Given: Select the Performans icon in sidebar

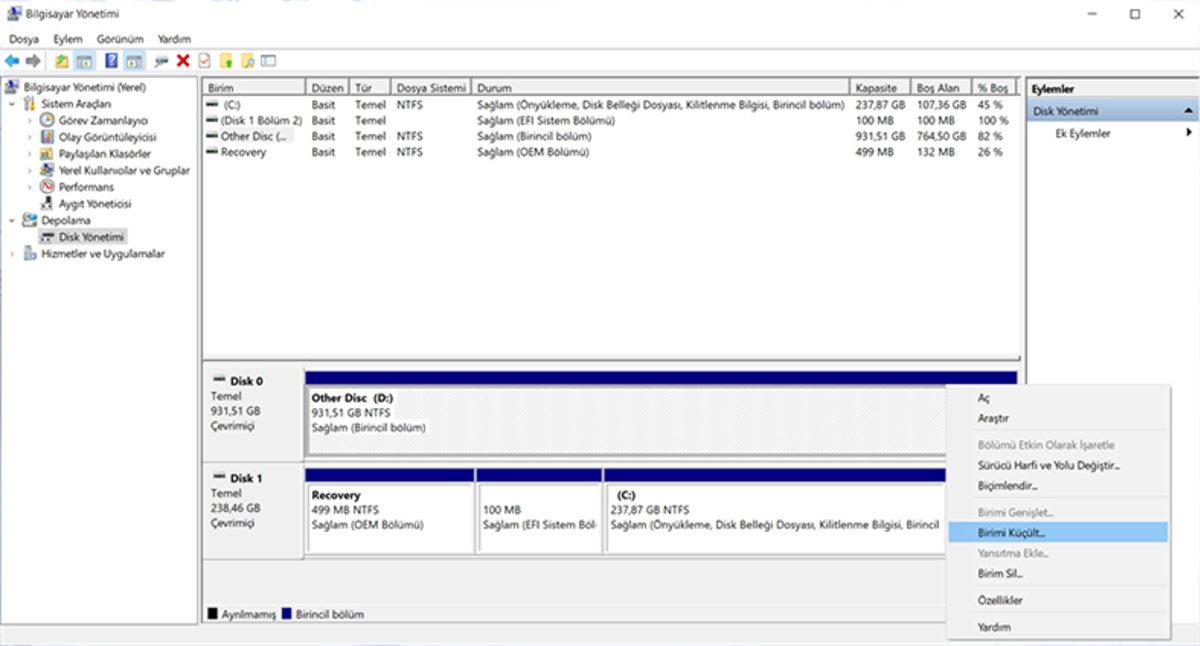Looking at the screenshot, I should click(48, 187).
